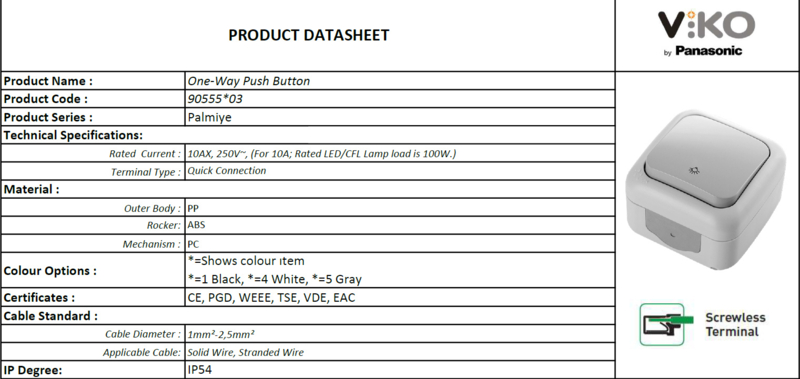Click the Rocker ABS material cell

pyautogui.click(x=400, y=225)
